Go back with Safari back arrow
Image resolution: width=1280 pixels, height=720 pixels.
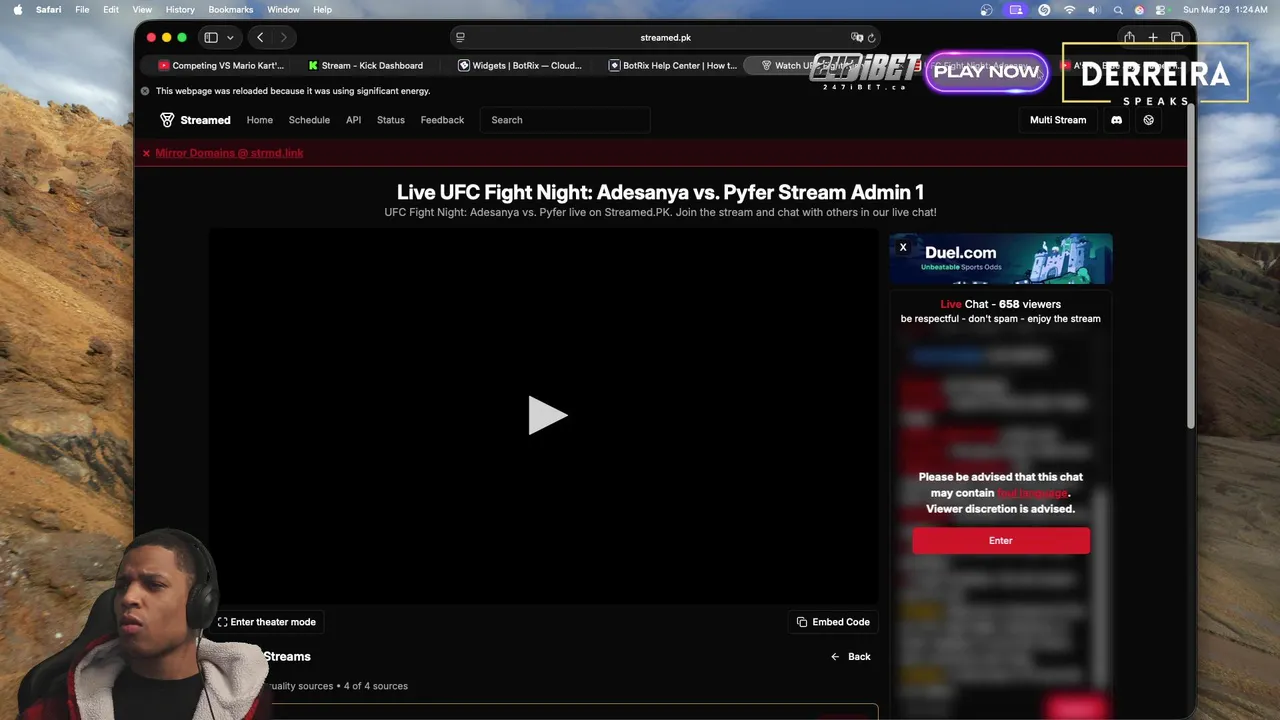[260, 38]
